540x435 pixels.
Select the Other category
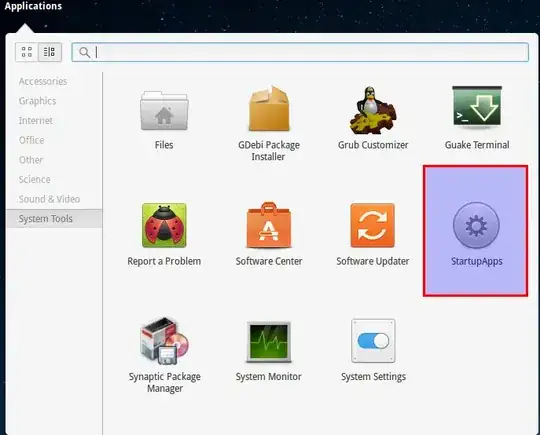pos(31,160)
